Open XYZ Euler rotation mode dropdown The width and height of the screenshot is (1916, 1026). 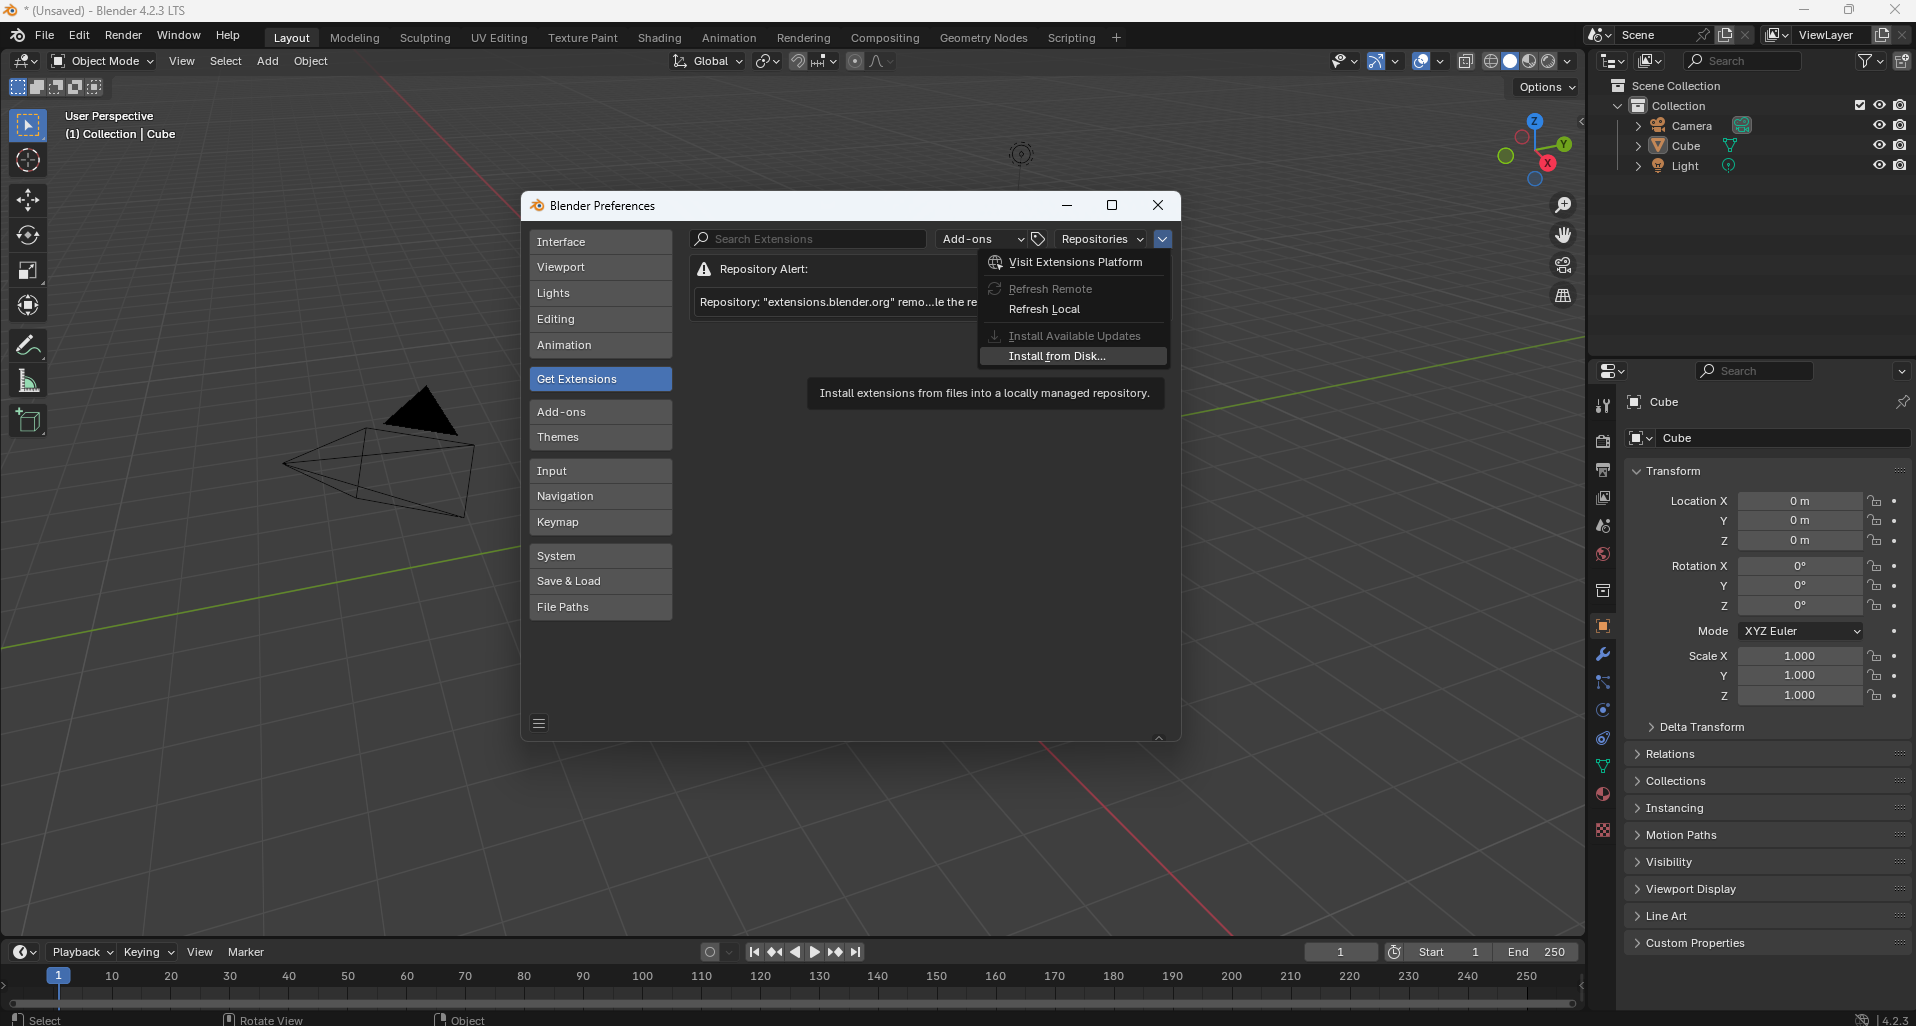[1801, 631]
